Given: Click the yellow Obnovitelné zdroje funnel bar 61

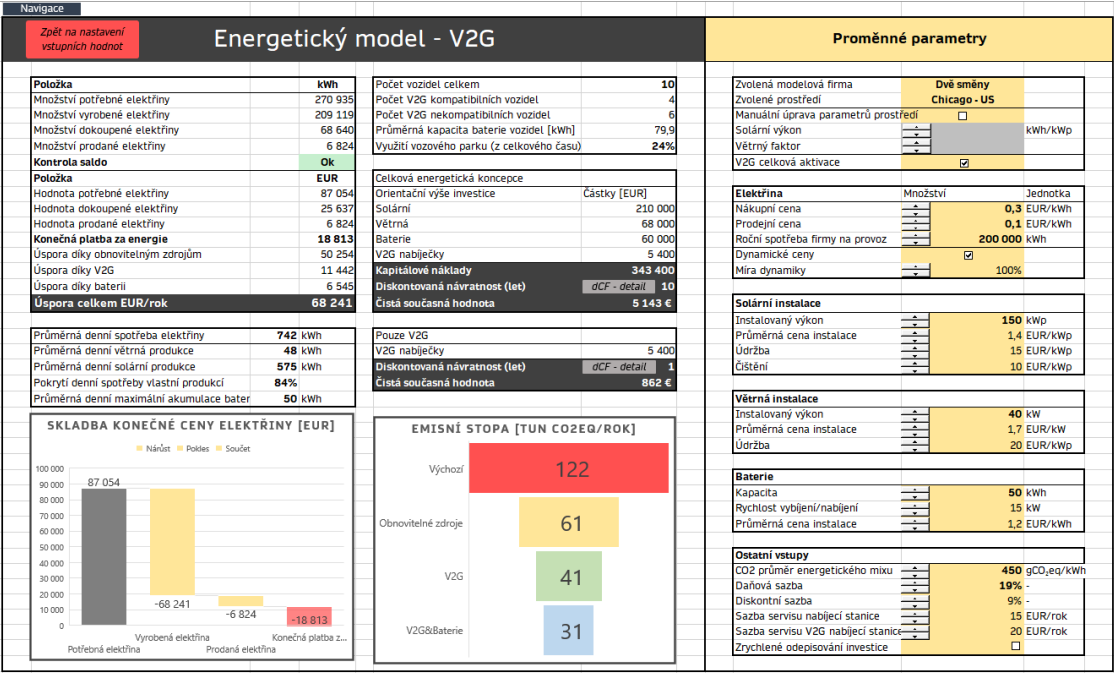Looking at the screenshot, I should pyautogui.click(x=568, y=522).
